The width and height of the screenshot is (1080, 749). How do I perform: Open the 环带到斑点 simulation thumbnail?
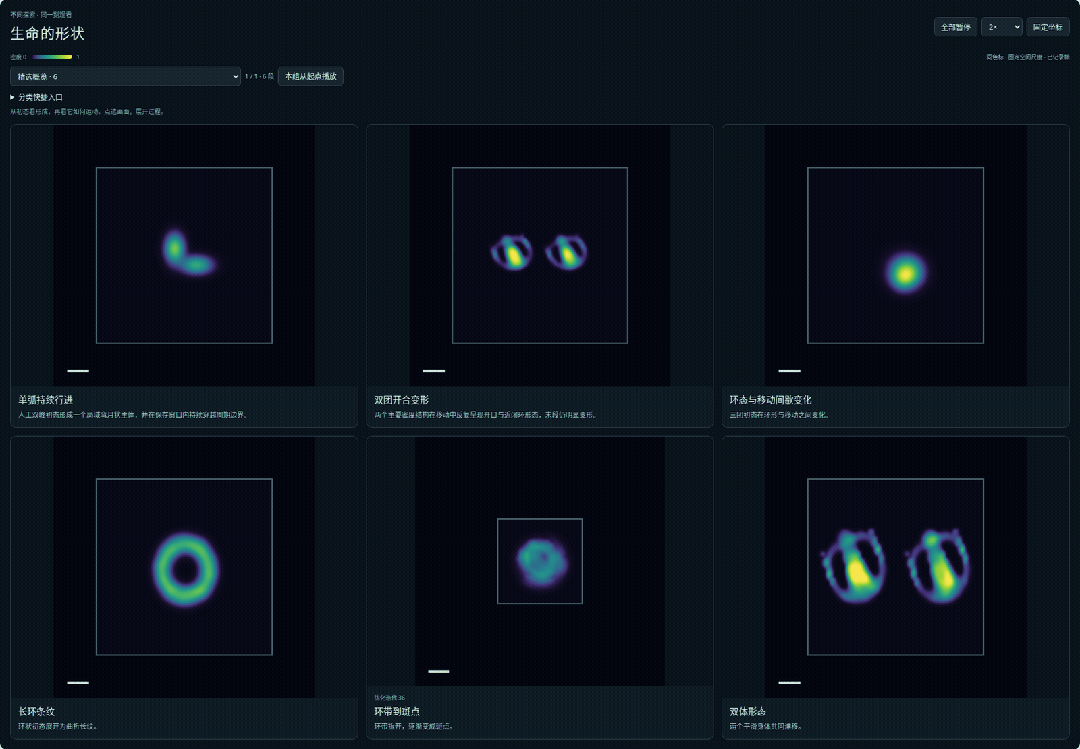click(x=540, y=561)
